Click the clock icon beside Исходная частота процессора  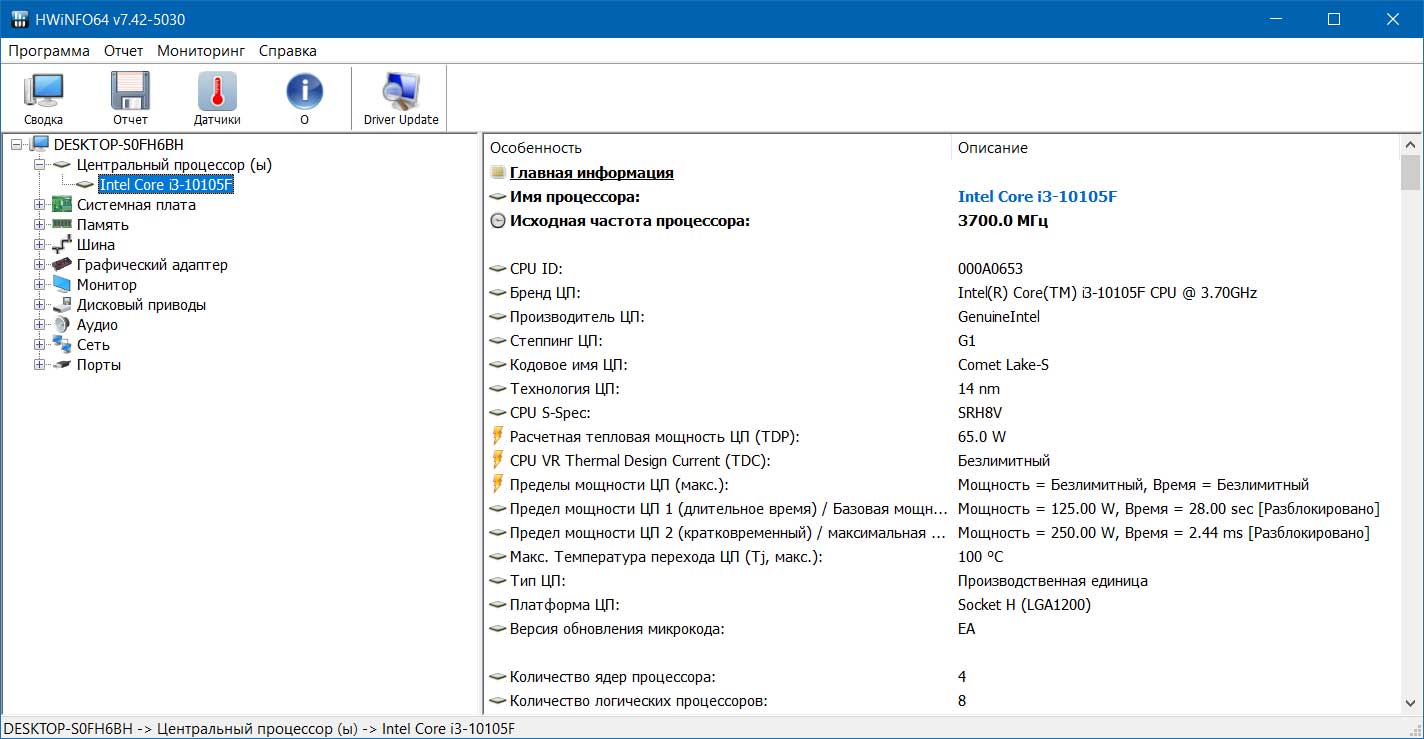(497, 221)
